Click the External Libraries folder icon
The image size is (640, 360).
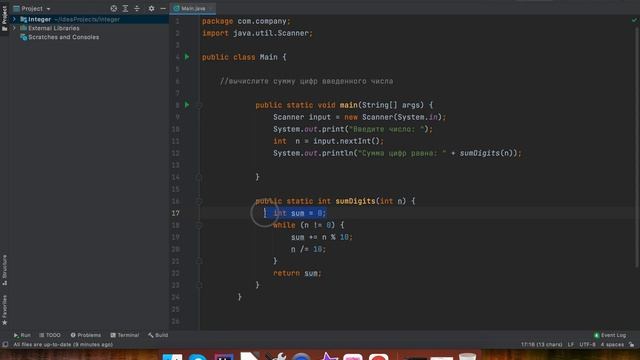click(x=23, y=28)
